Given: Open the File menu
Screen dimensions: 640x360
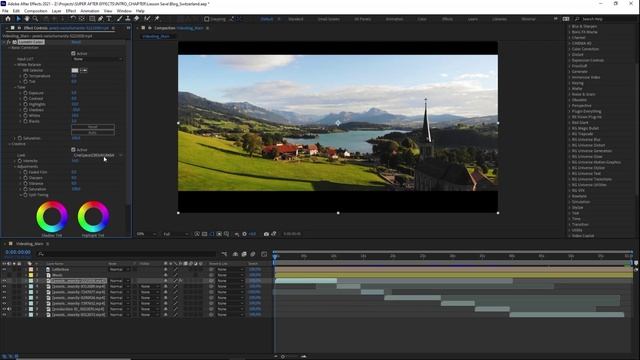Looking at the screenshot, I should click(5, 11).
